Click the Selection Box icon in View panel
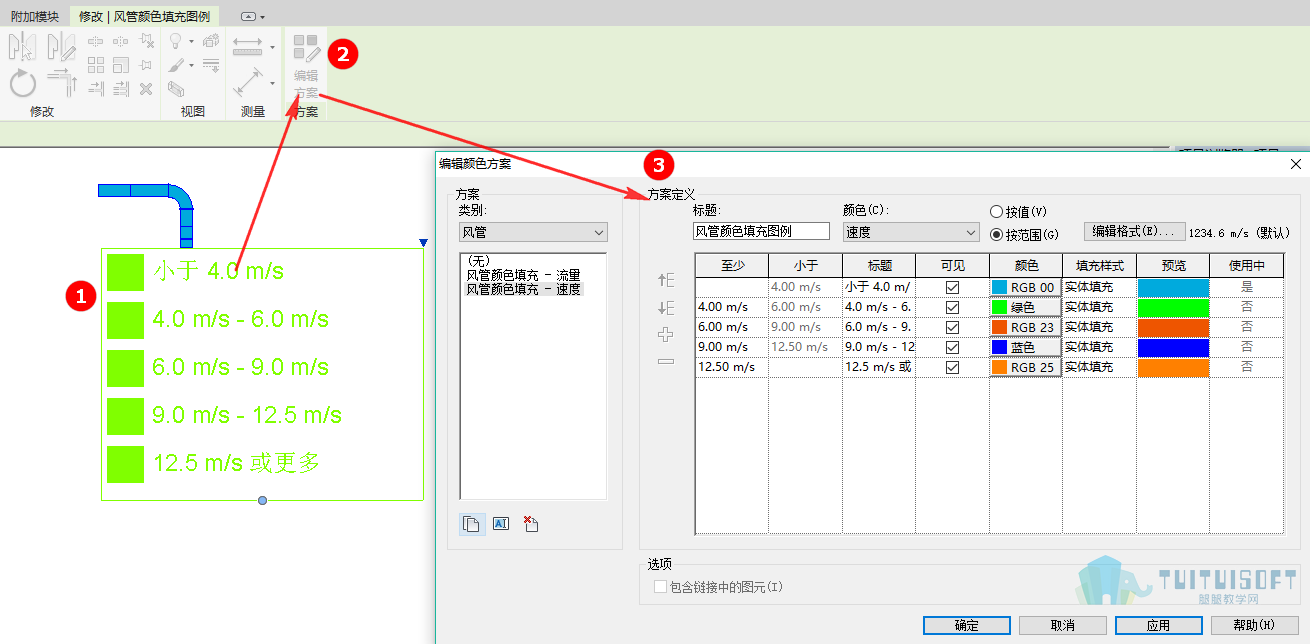This screenshot has width=1310, height=644. click(x=176, y=89)
